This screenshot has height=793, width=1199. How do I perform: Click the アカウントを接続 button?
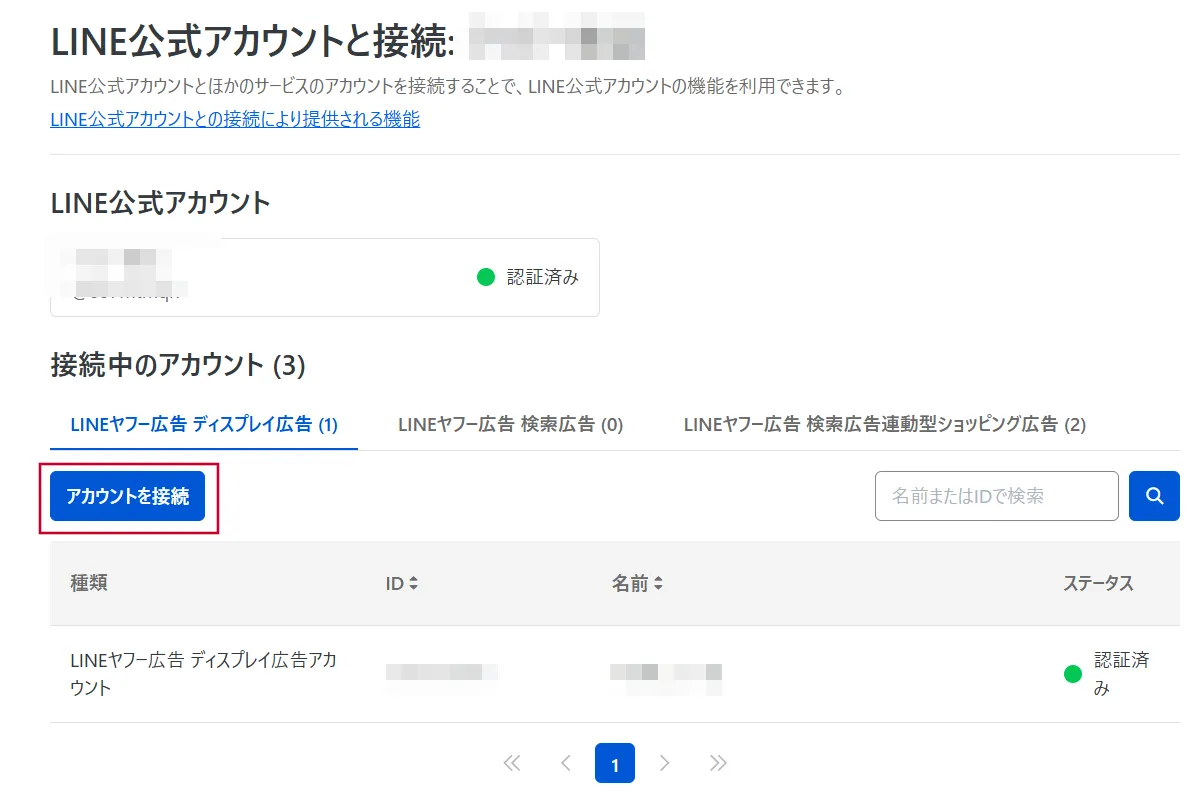coord(129,496)
